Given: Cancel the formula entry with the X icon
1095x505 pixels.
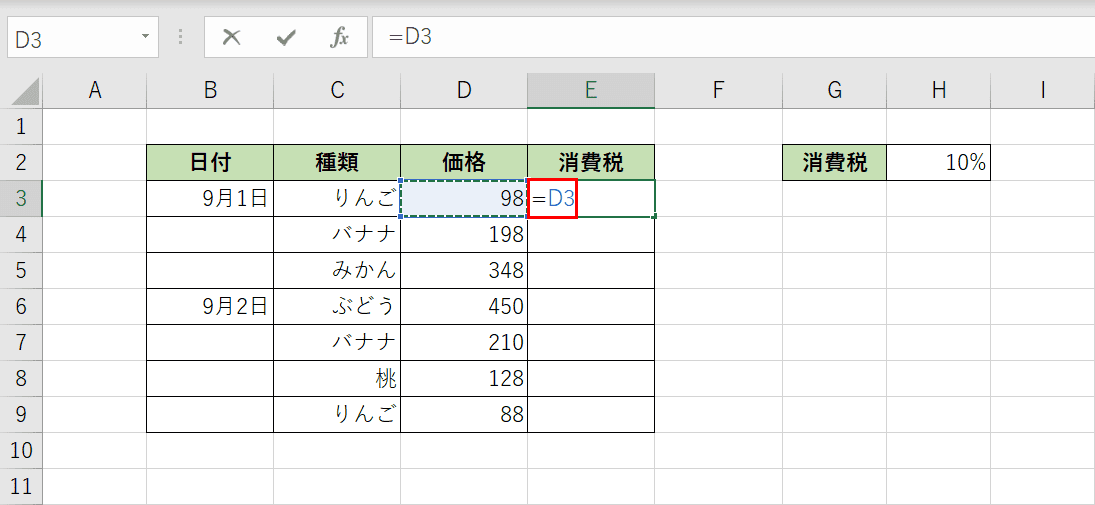Looking at the screenshot, I should [x=231, y=38].
